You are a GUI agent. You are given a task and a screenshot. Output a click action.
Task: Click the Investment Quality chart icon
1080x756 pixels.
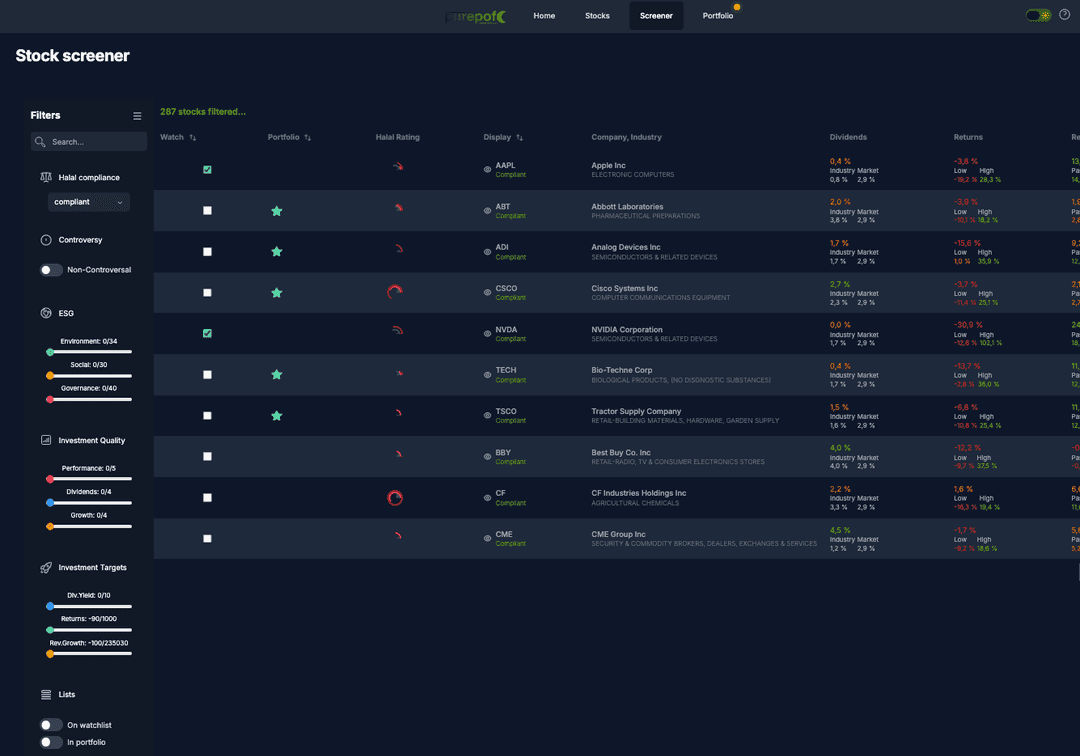46,440
